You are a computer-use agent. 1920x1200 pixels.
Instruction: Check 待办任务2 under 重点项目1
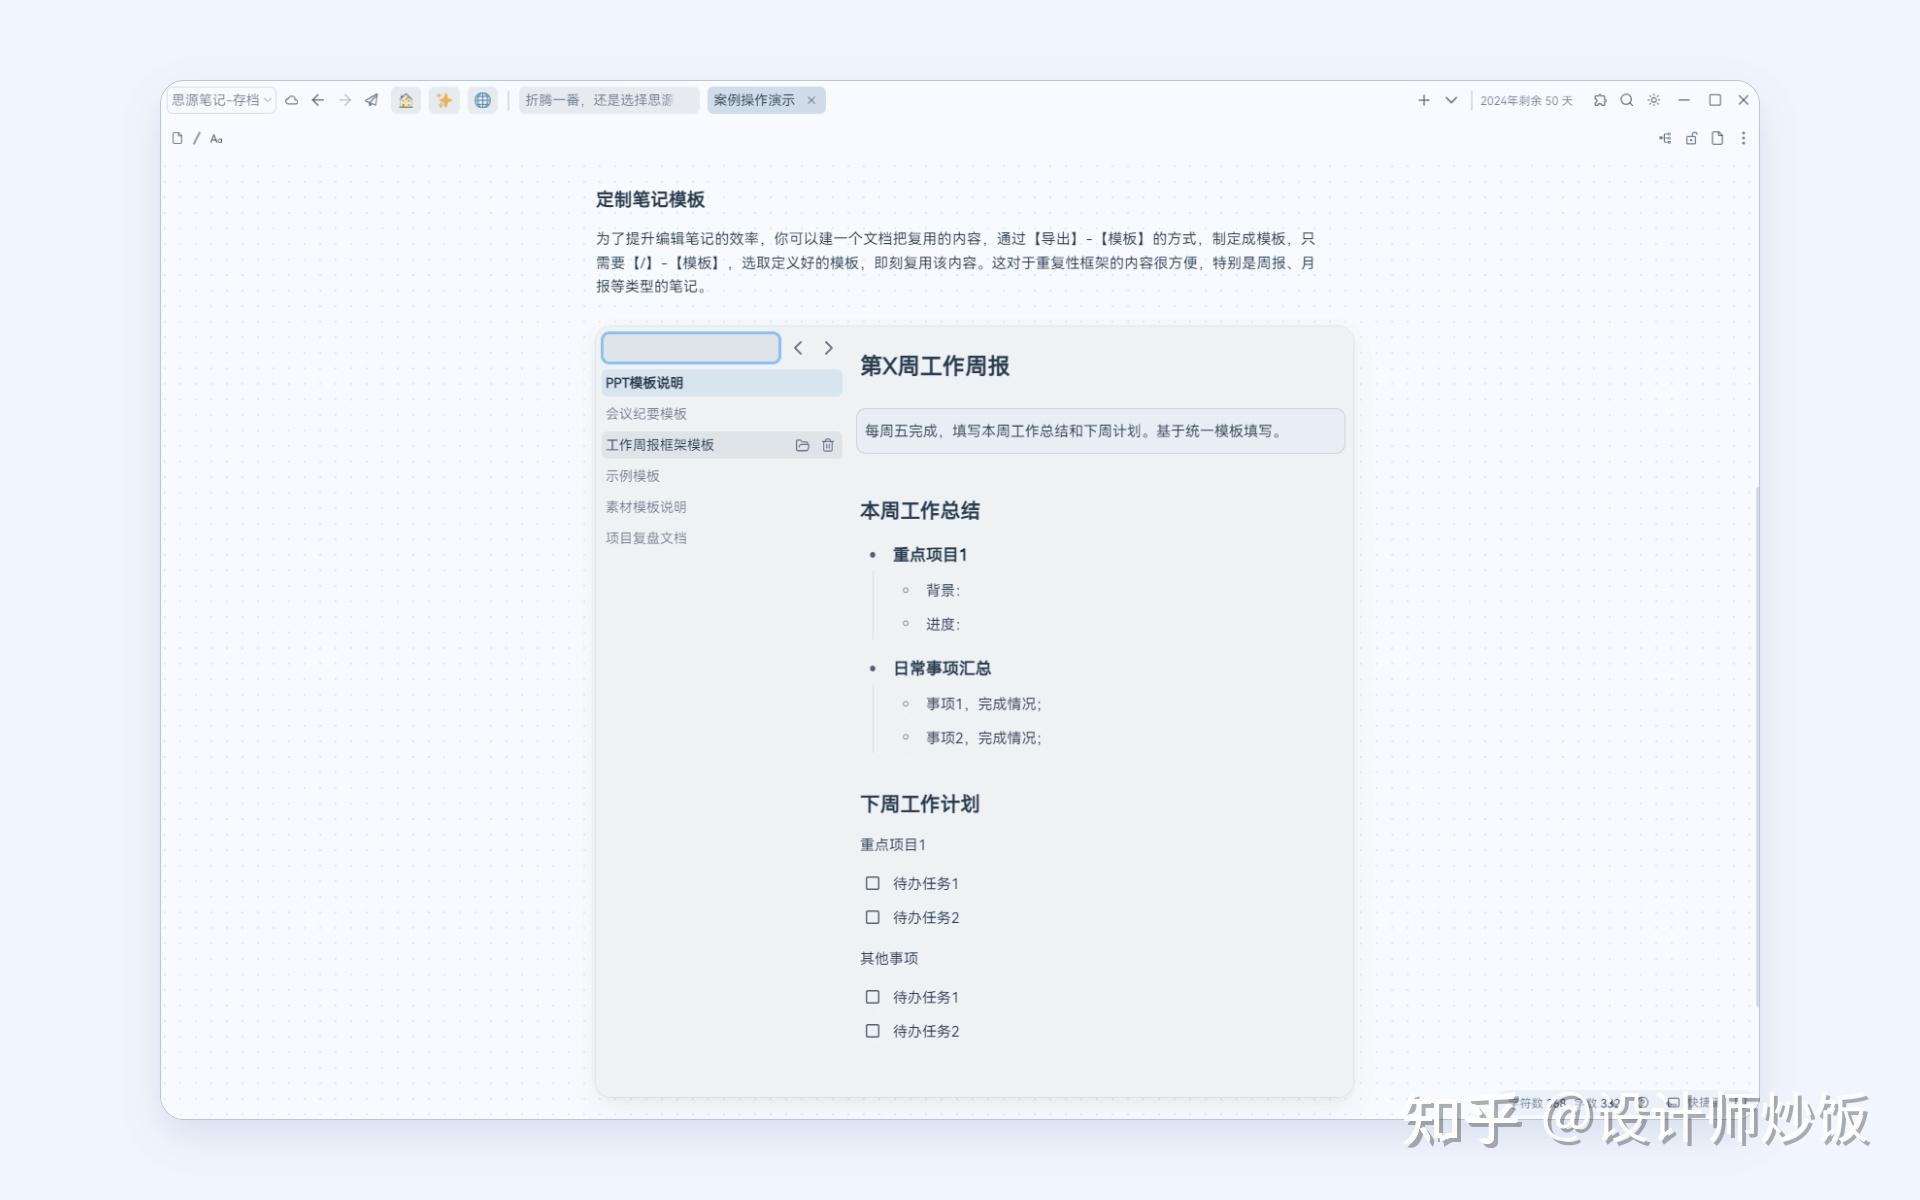point(872,917)
